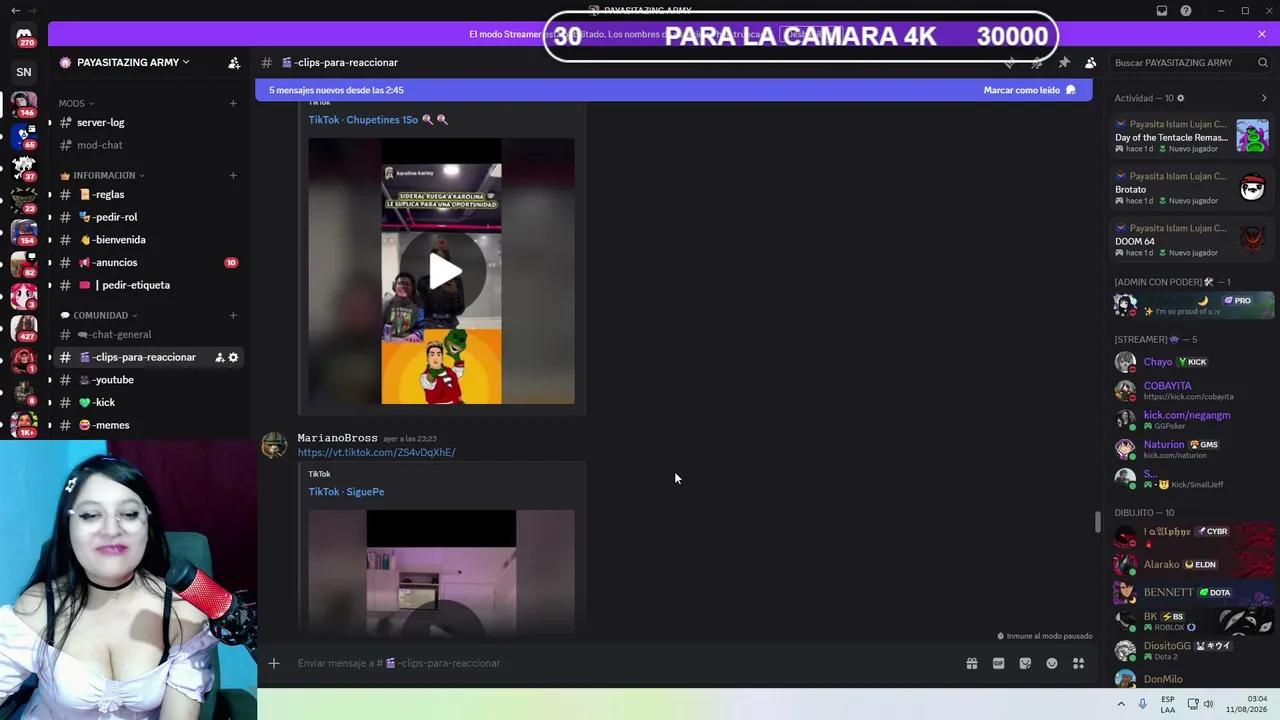Open the Discord help icon
This screenshot has width=1280, height=720.
point(1186,11)
